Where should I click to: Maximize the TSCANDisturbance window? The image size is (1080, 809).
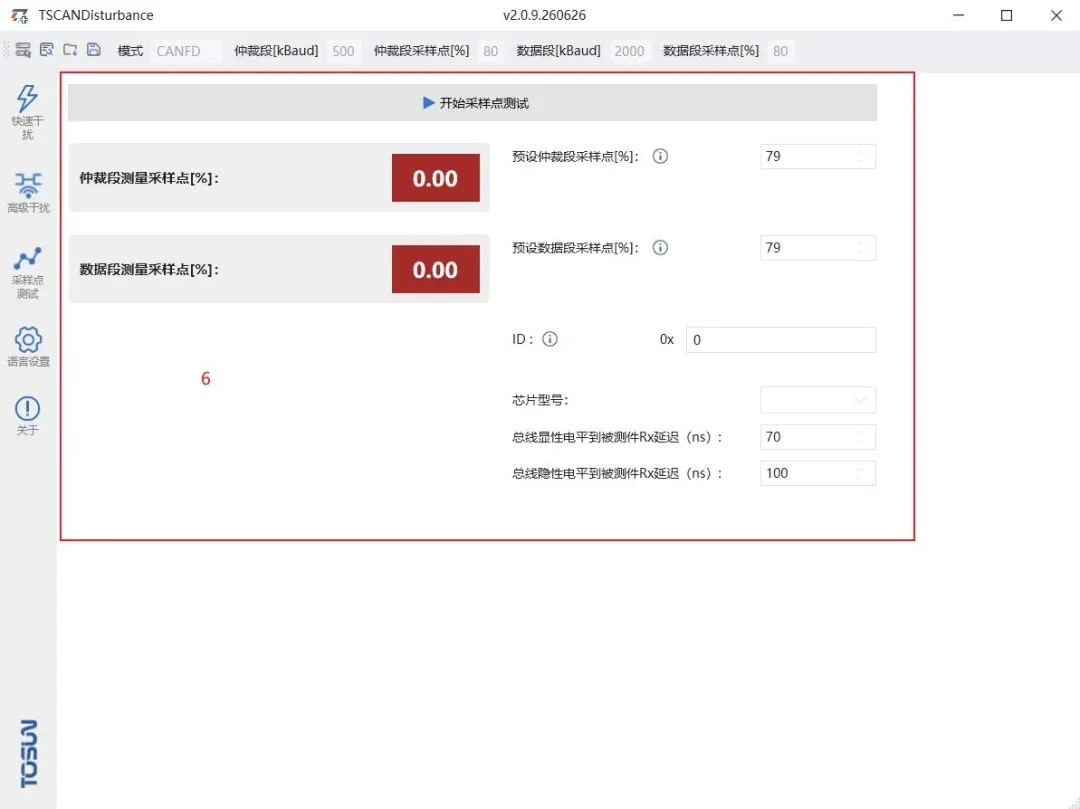(1006, 15)
